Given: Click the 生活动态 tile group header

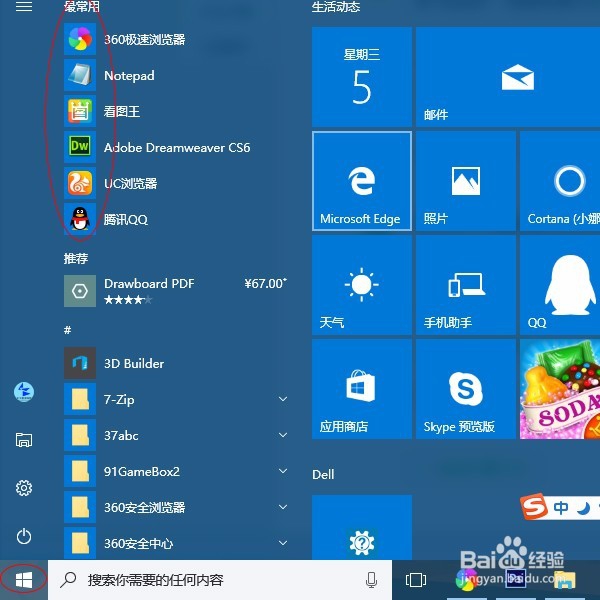Looking at the screenshot, I should pos(336,7).
